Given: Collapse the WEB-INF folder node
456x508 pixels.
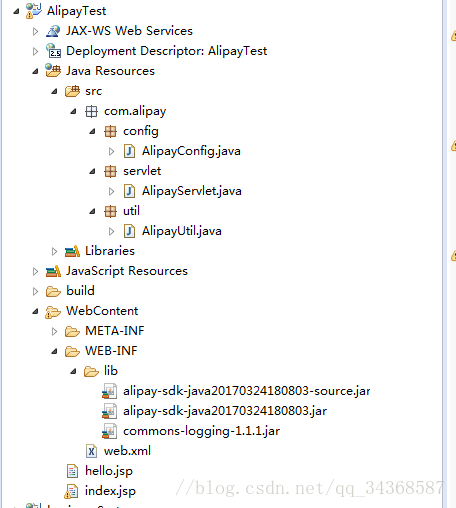Looking at the screenshot, I should [x=54, y=352].
